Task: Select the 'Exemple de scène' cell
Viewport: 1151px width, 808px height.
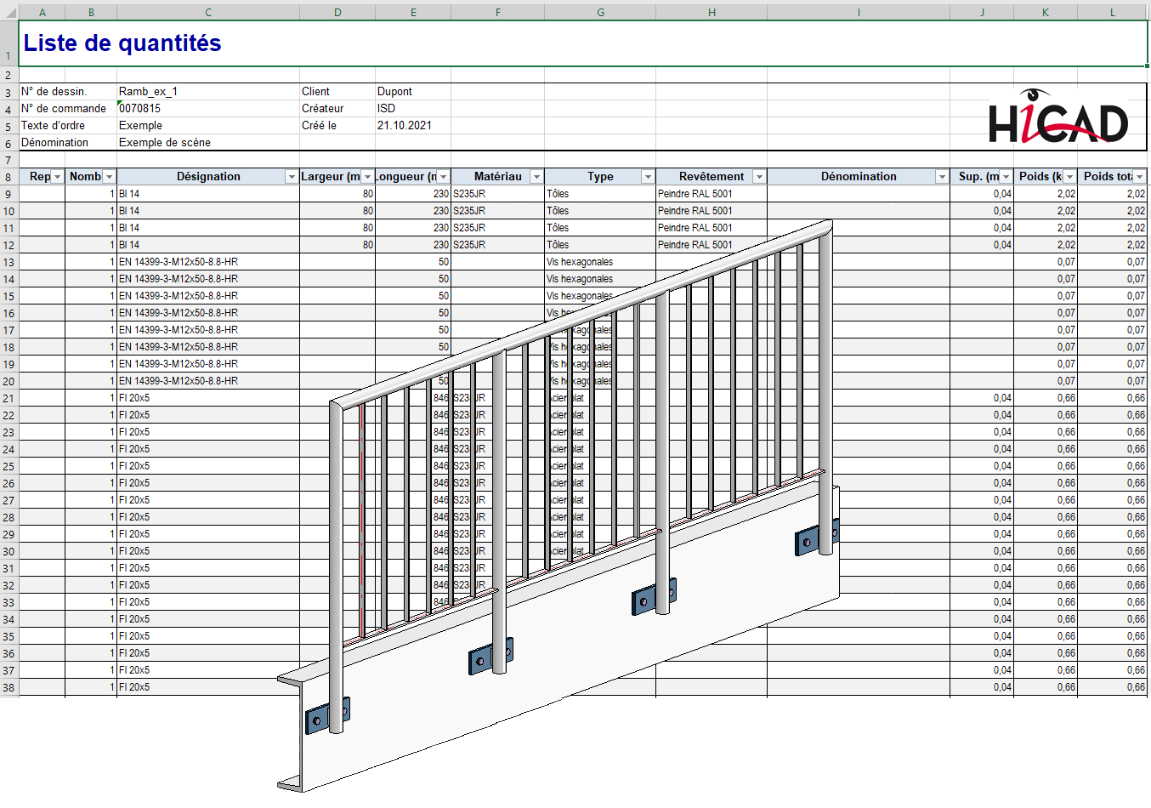Action: click(165, 143)
